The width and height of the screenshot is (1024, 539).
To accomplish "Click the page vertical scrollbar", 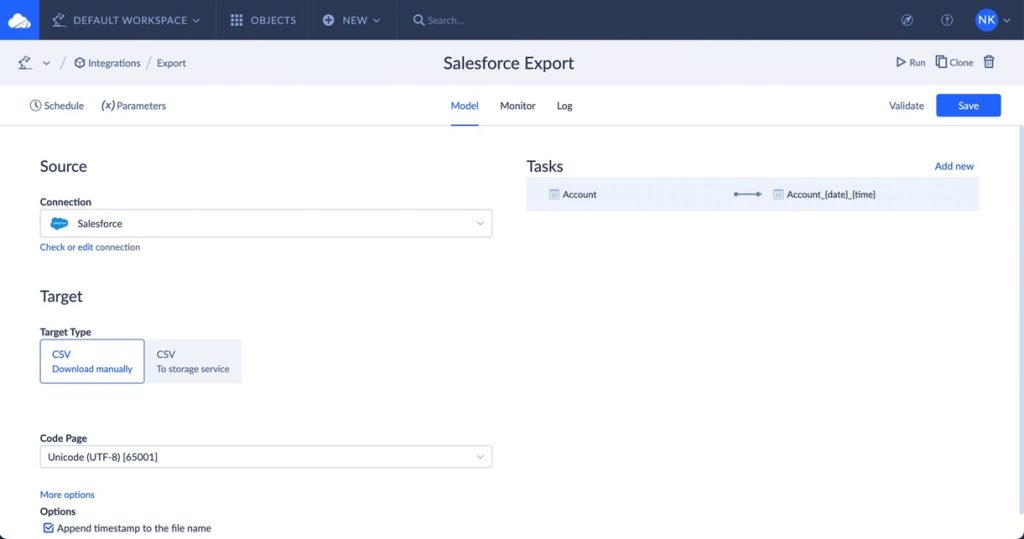I will (1020, 320).
